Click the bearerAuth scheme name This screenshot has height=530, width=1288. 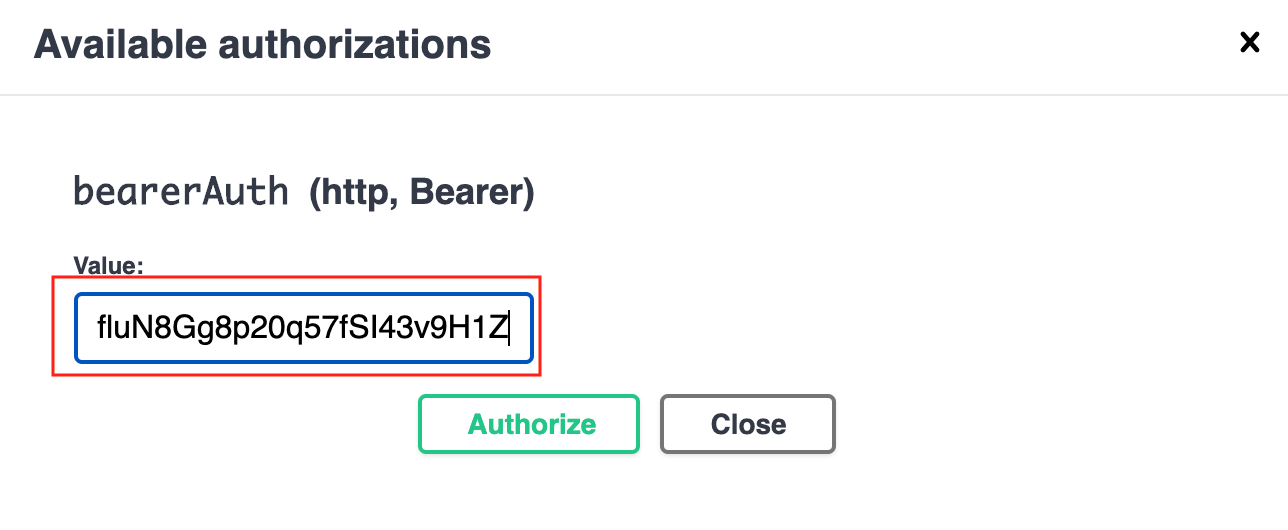coord(181,191)
